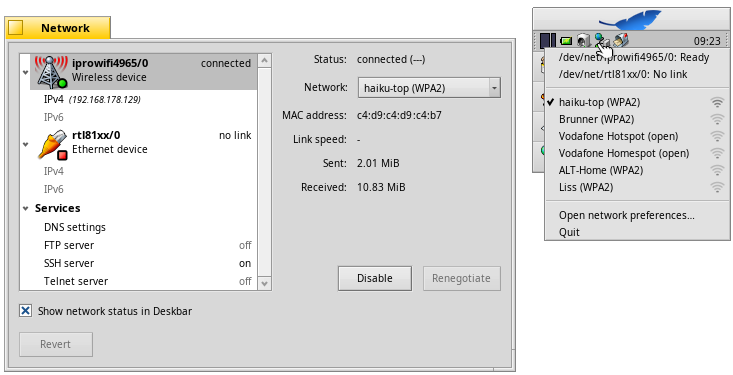Open the Haiku leaf Deskbar menu
Screen dimensions: 733x375
point(630,20)
